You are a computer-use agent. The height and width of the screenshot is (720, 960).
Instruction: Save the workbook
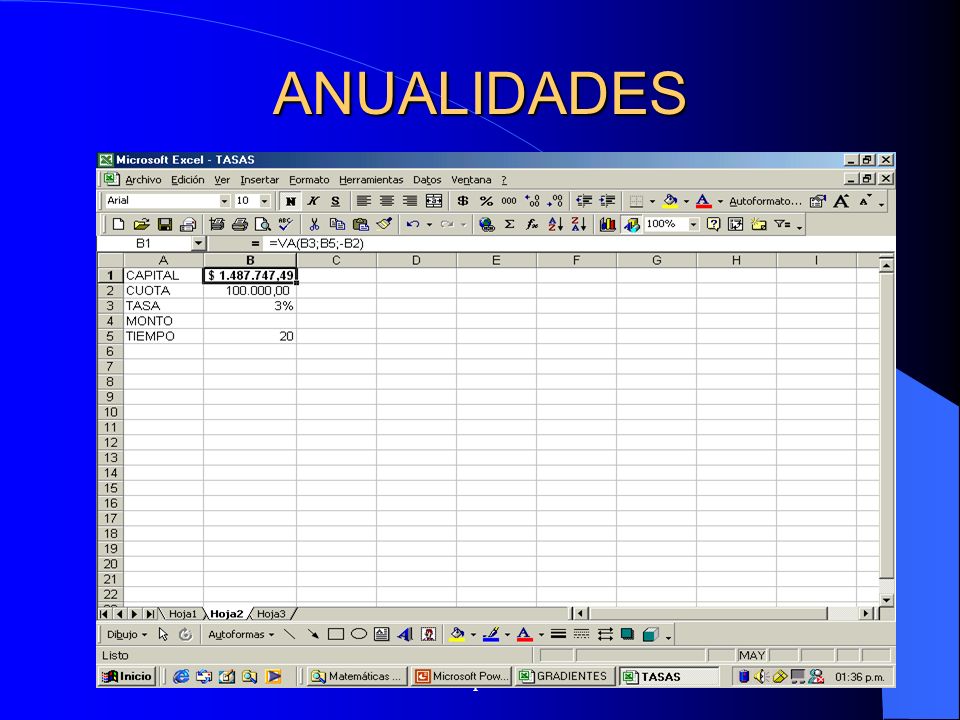[165, 224]
